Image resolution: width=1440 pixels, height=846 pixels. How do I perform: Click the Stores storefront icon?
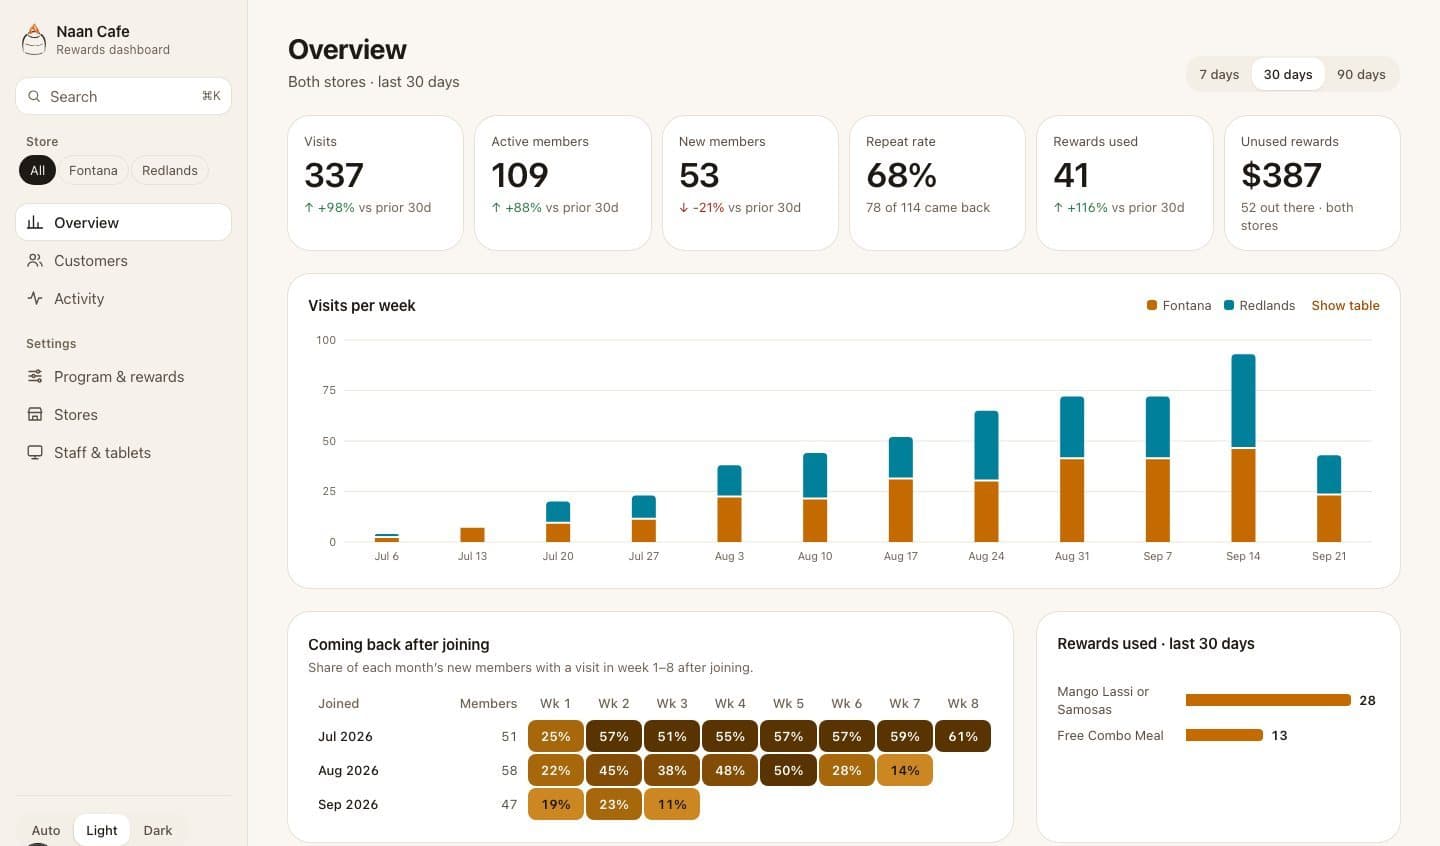[35, 414]
